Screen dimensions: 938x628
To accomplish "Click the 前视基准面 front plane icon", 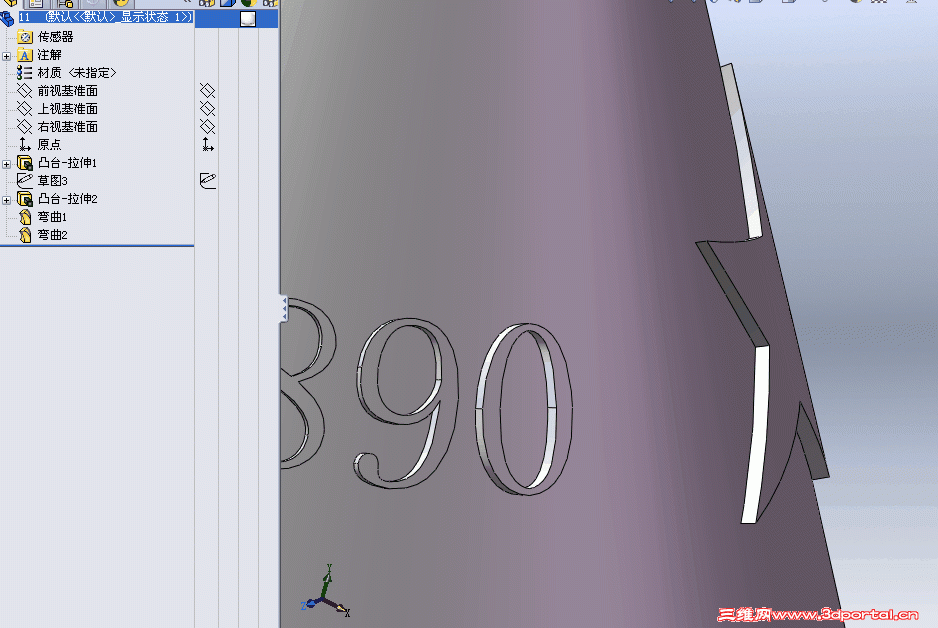I will (x=25, y=91).
